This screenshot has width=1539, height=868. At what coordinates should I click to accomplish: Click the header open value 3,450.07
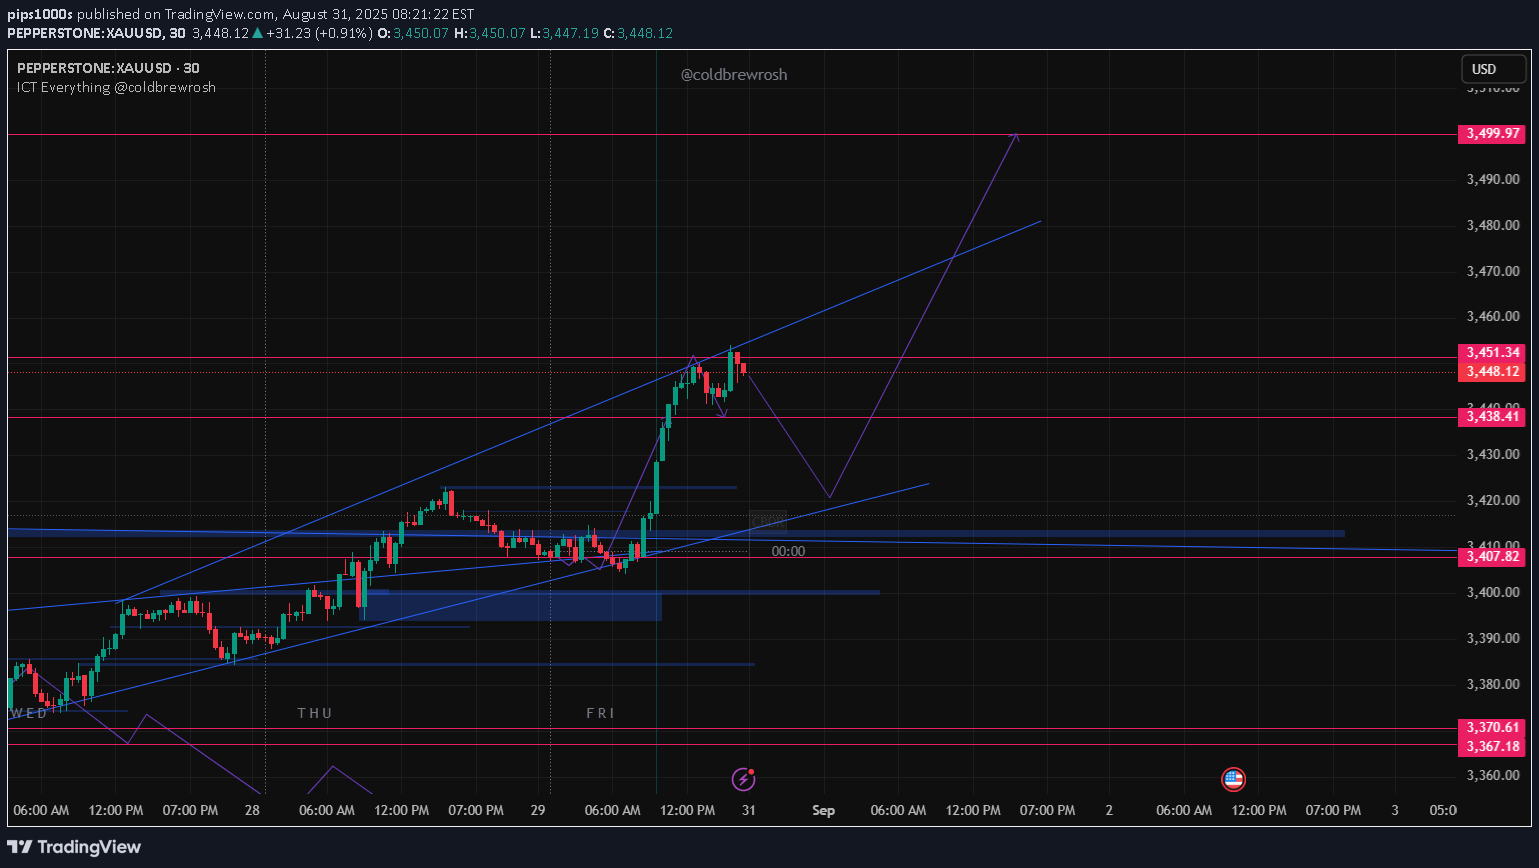419,33
